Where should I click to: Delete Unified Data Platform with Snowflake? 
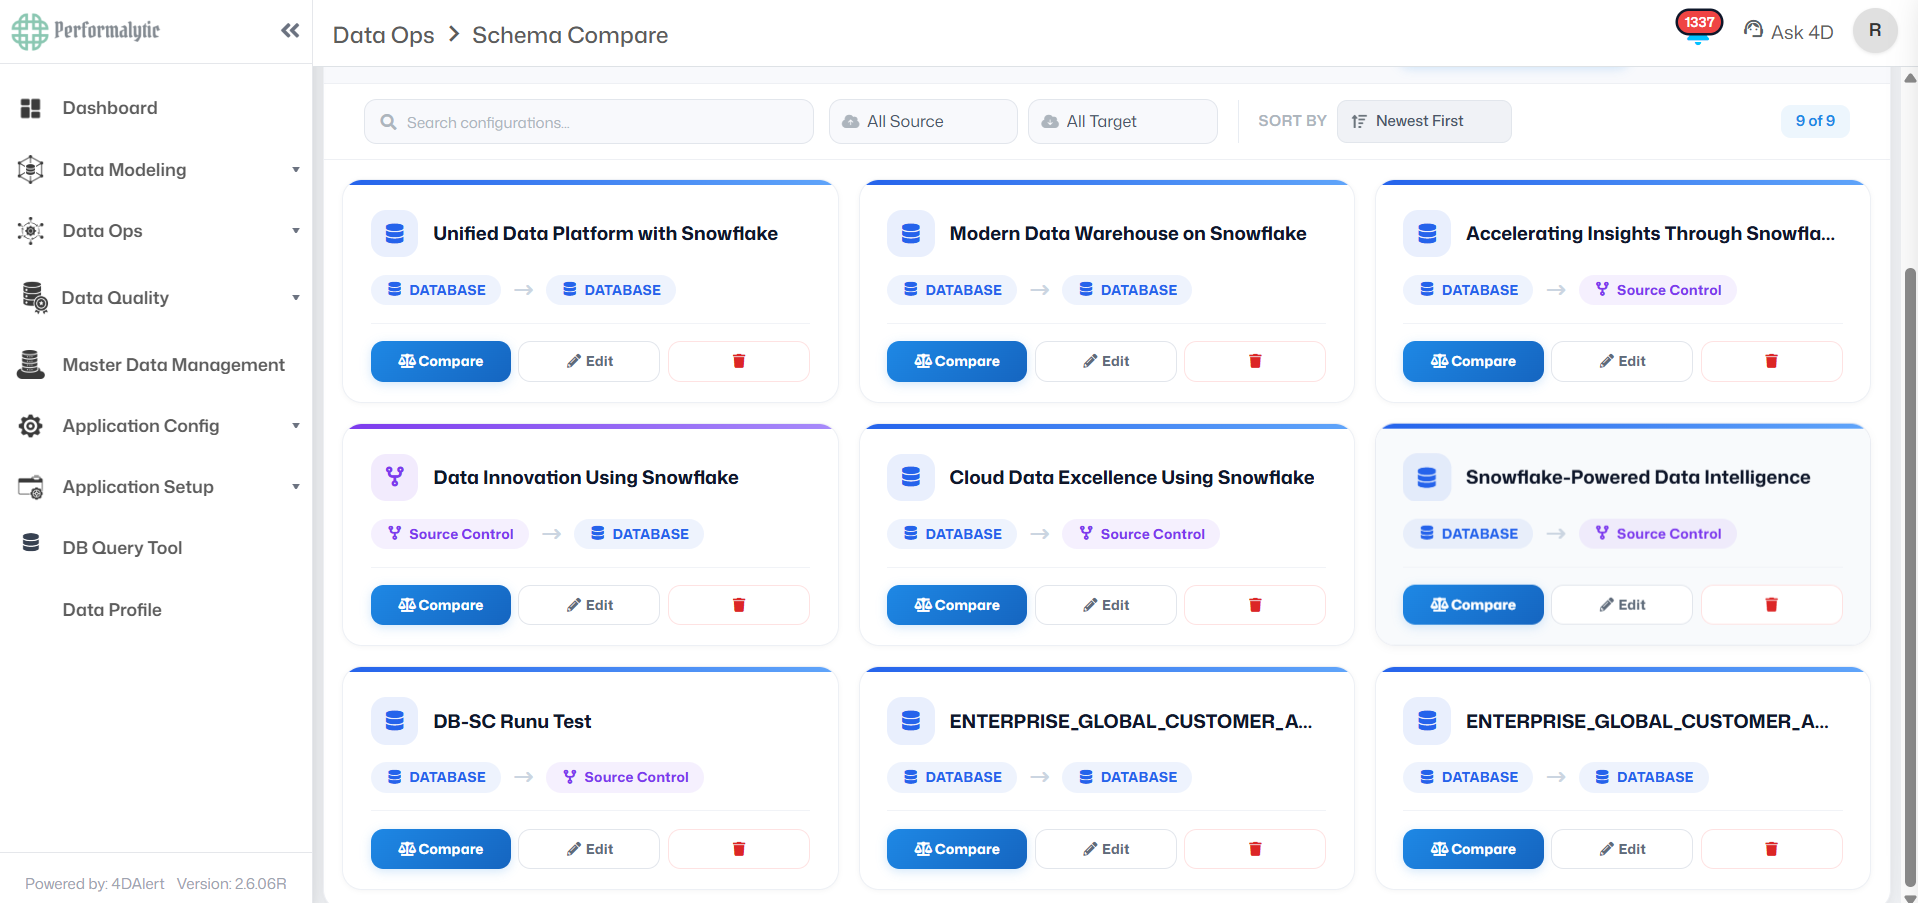[739, 361]
